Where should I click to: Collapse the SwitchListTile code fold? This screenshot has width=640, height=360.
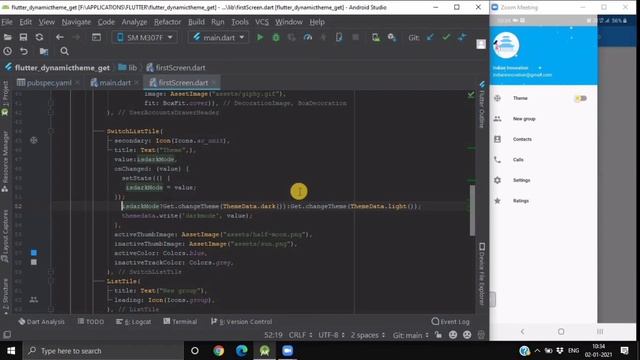51,131
